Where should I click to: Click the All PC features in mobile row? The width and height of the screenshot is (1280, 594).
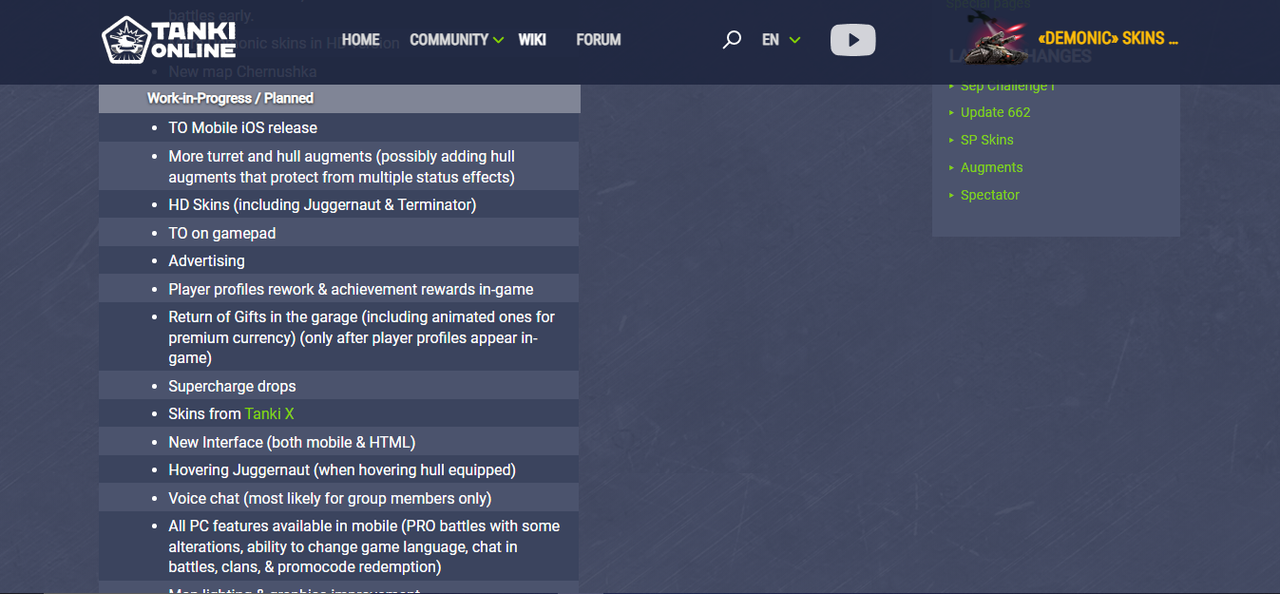[339, 546]
